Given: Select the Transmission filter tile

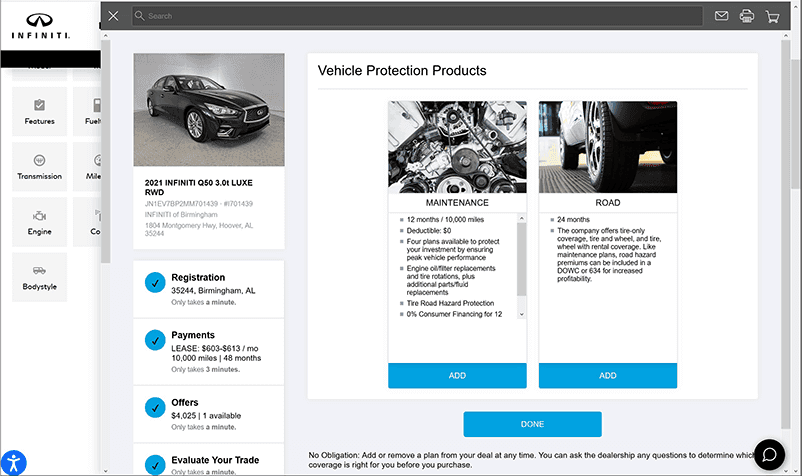Looking at the screenshot, I should pyautogui.click(x=39, y=167).
